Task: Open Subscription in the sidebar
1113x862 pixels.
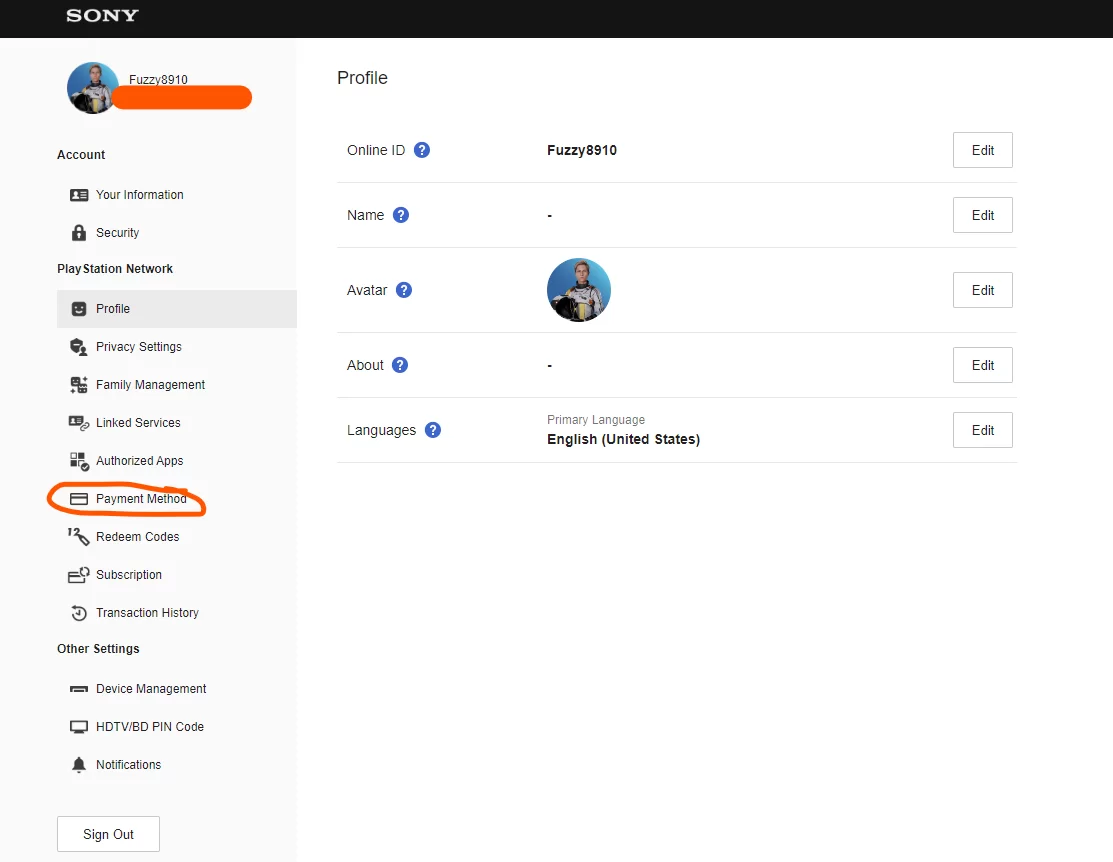Action: pyautogui.click(x=128, y=575)
